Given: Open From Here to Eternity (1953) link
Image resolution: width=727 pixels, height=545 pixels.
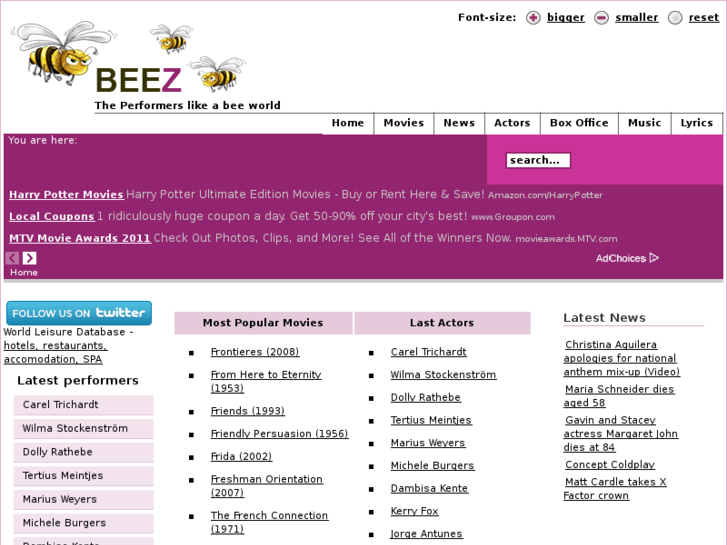Looking at the screenshot, I should [266, 381].
